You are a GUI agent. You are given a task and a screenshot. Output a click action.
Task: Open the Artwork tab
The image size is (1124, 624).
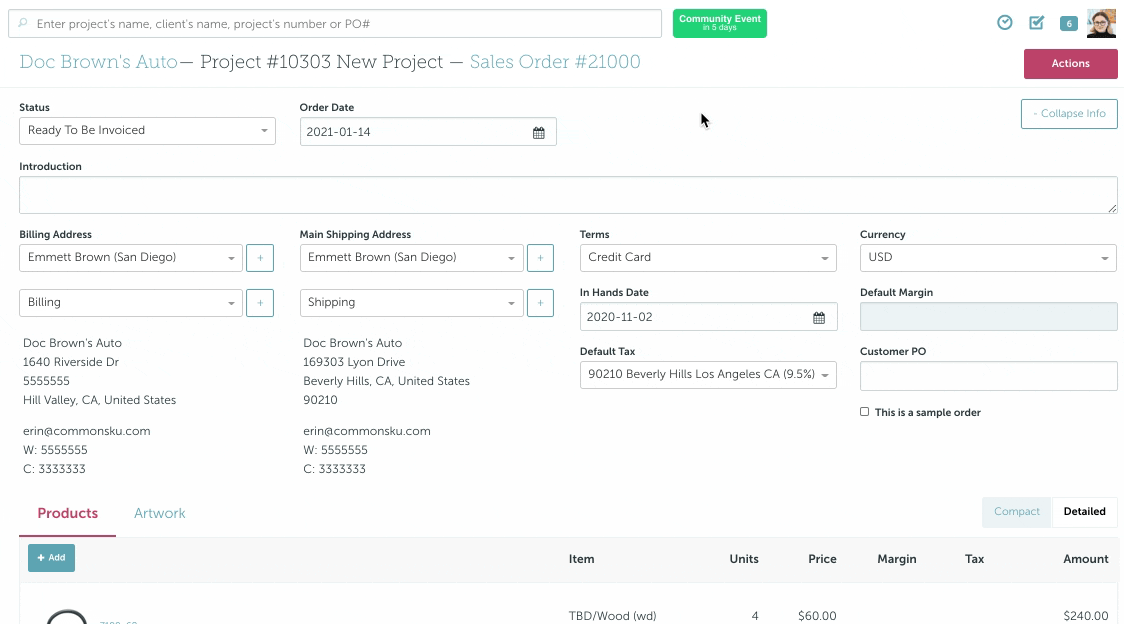click(160, 514)
